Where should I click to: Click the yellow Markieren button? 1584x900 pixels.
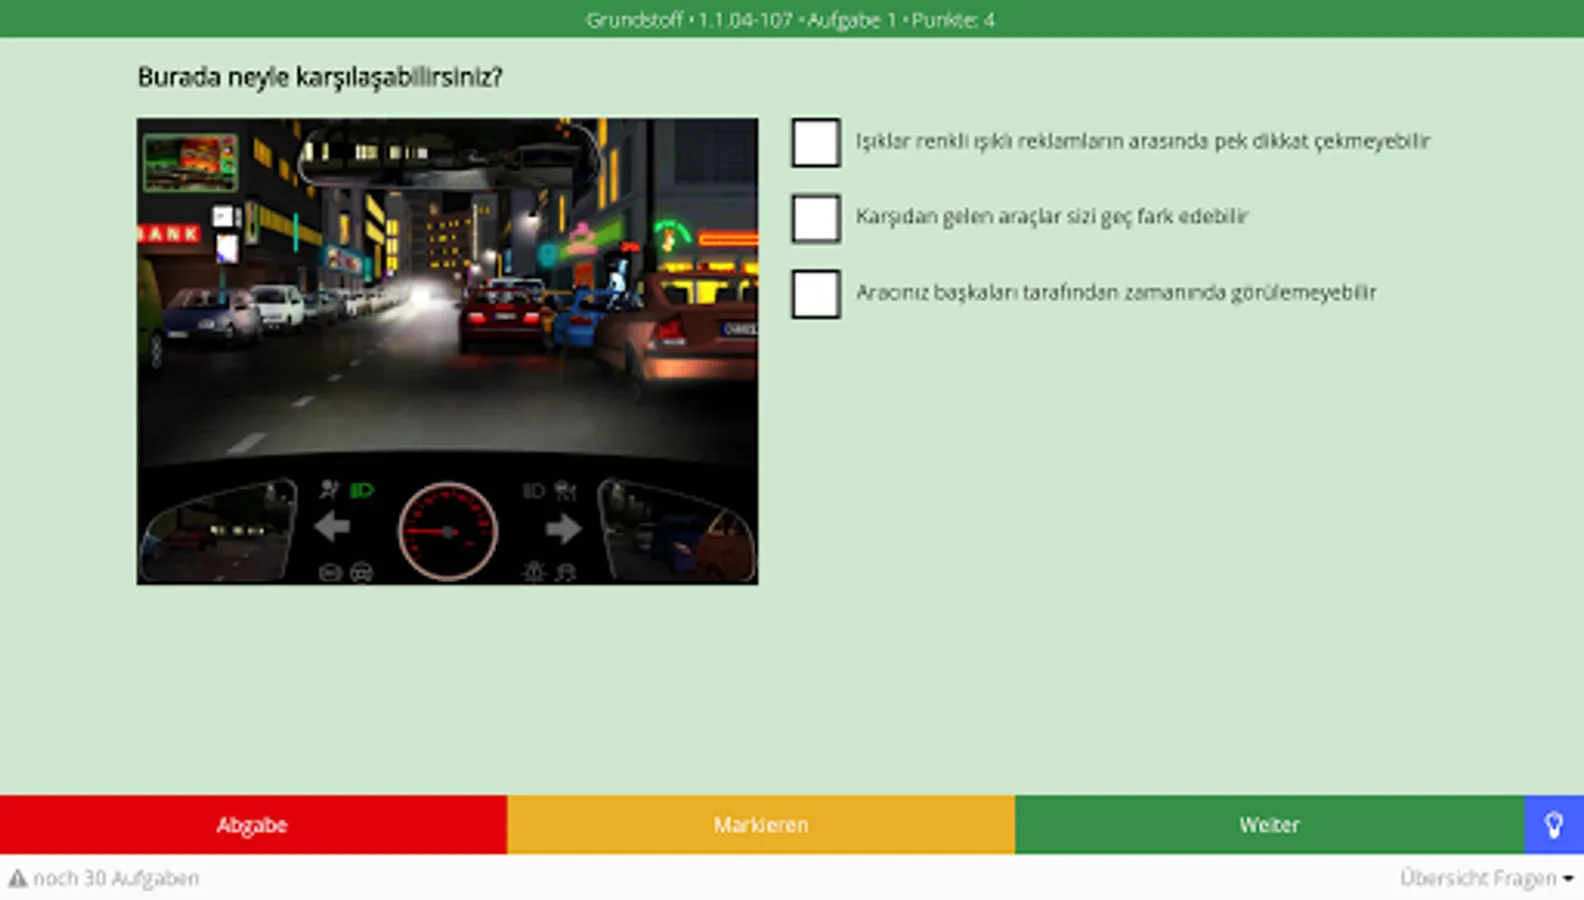(x=761, y=825)
